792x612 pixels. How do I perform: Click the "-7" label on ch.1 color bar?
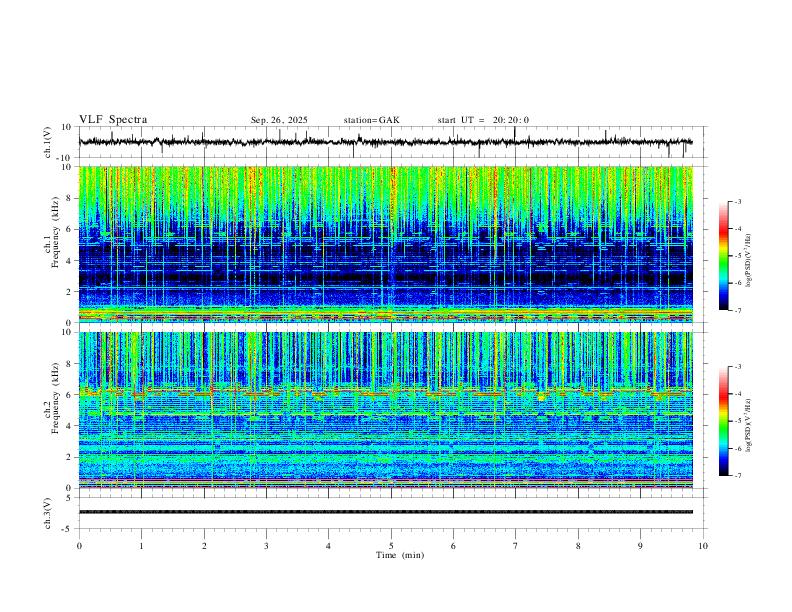pyautogui.click(x=737, y=311)
